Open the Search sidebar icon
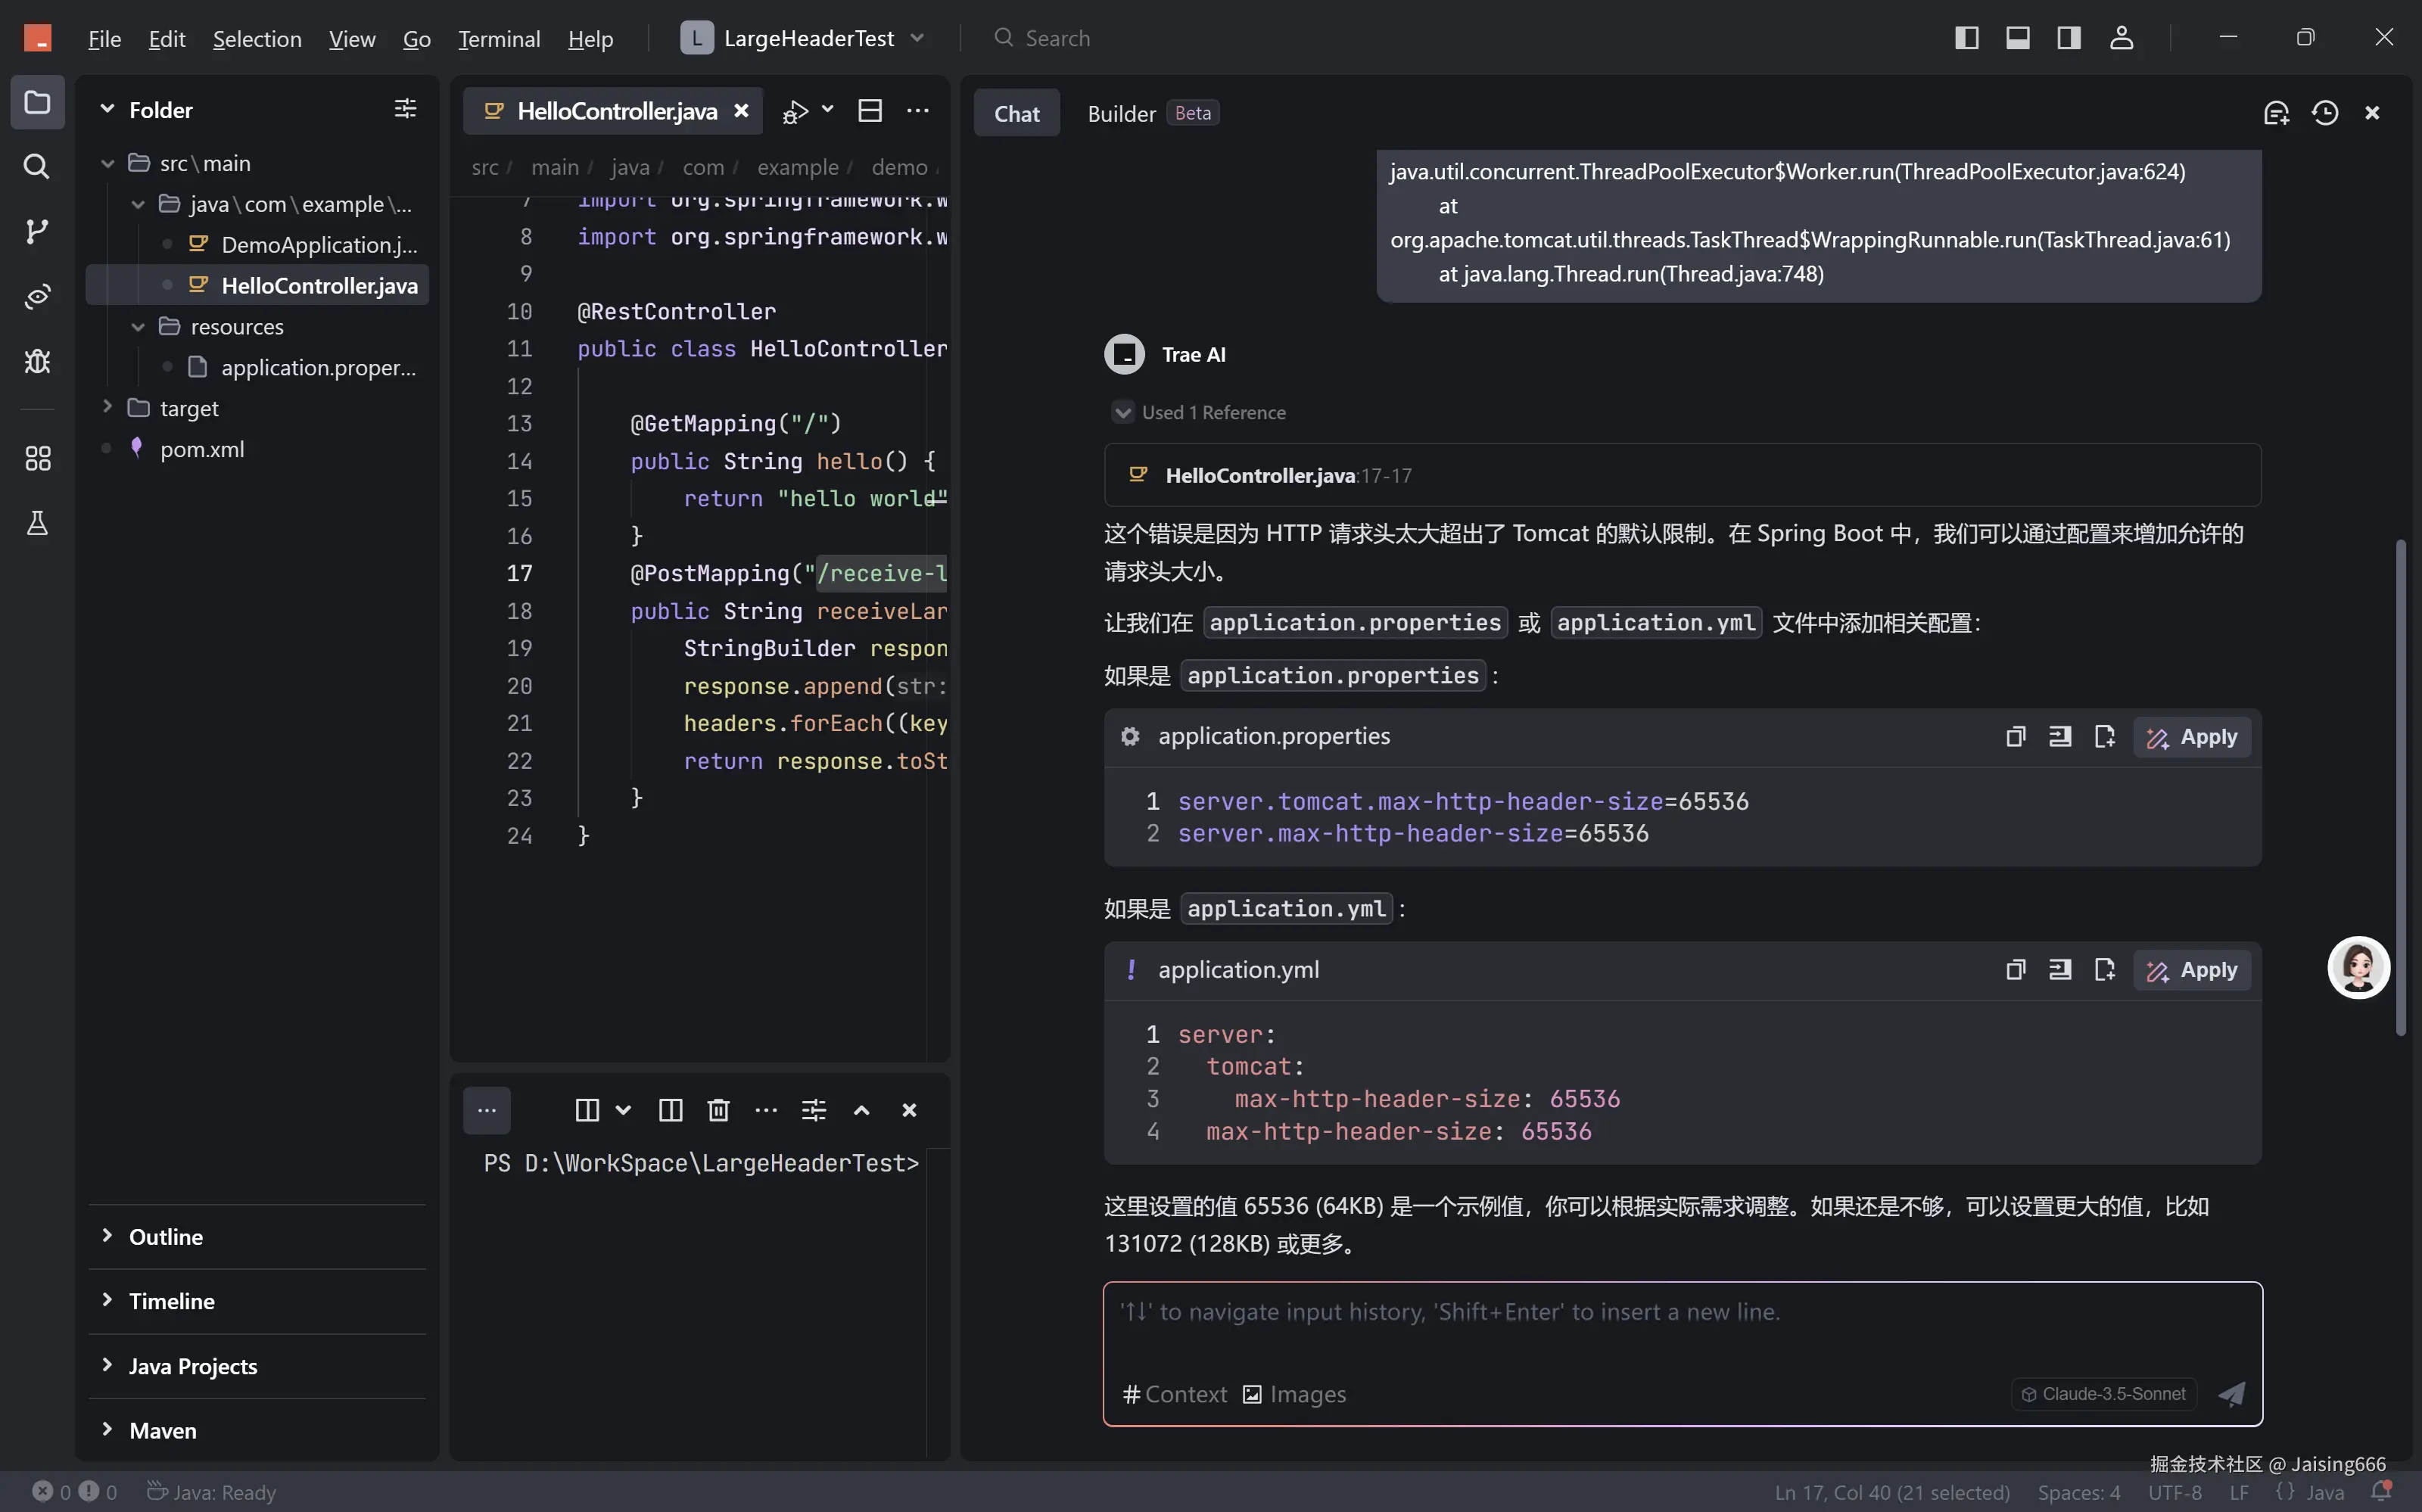The image size is (2422, 1512). click(x=37, y=166)
